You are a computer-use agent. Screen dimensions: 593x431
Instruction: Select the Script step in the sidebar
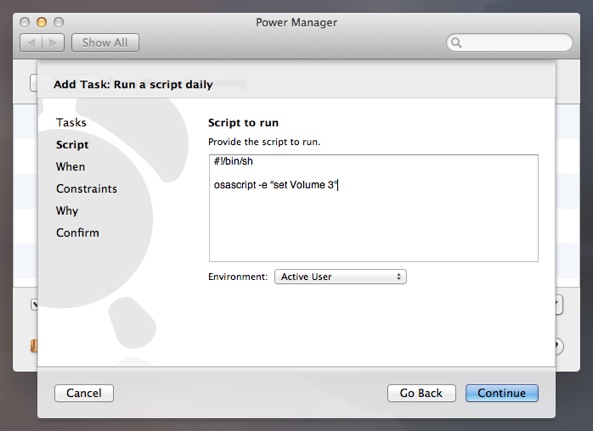pyautogui.click(x=72, y=145)
